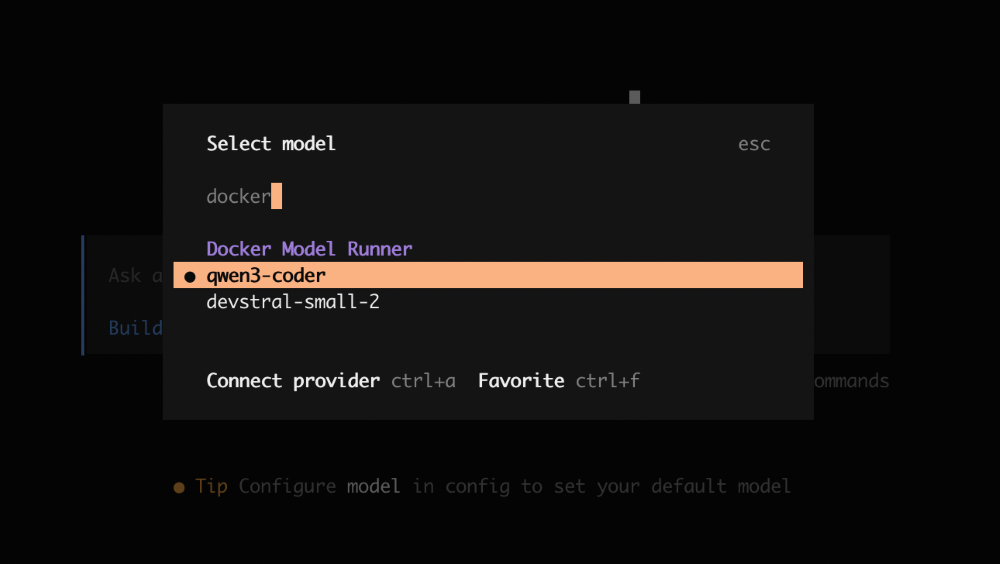
Task: Click the word Configure in the tip
Action: point(287,487)
